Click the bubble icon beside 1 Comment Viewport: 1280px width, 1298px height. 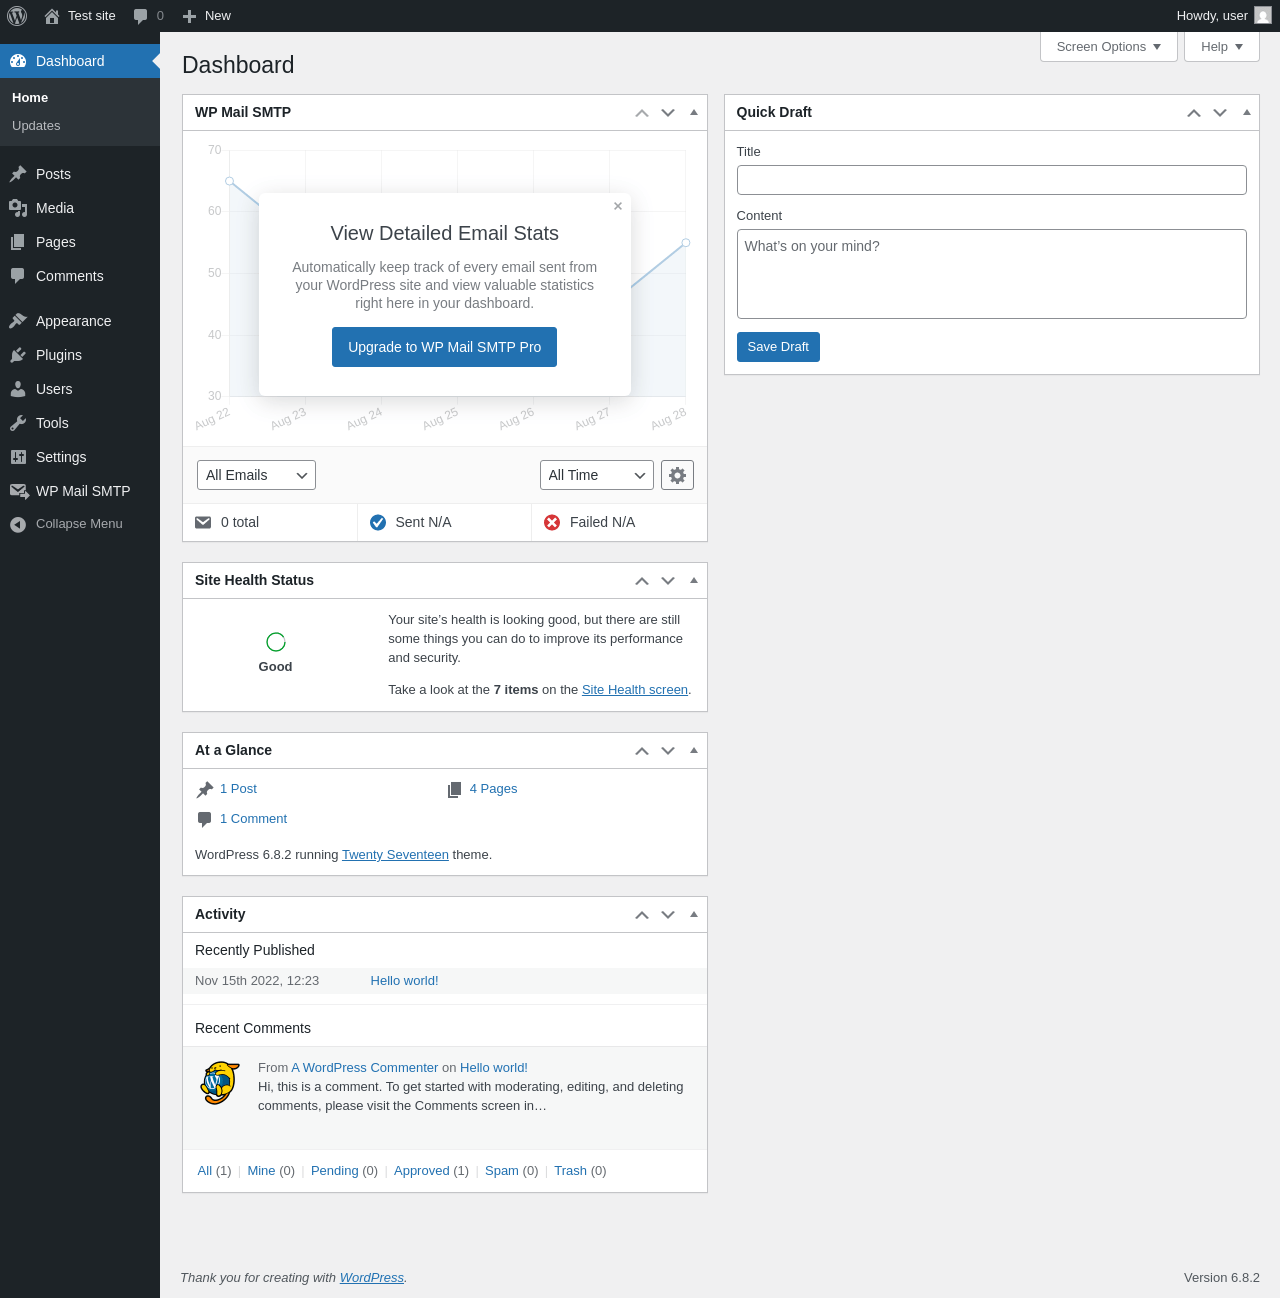click(205, 819)
